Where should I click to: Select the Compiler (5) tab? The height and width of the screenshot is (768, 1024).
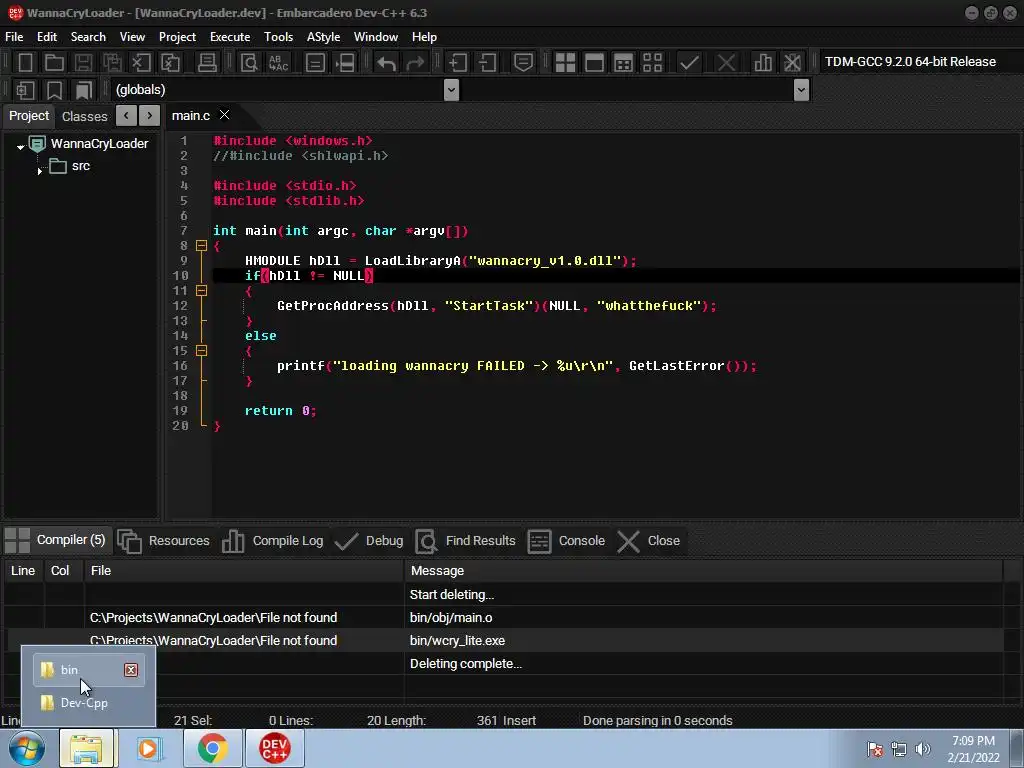click(56, 540)
